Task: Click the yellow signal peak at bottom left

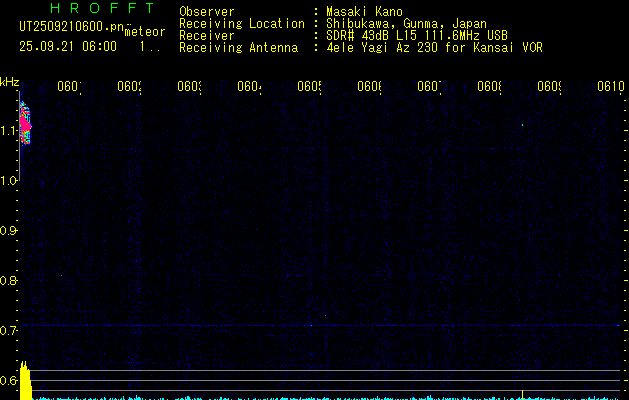Action: (x=27, y=381)
